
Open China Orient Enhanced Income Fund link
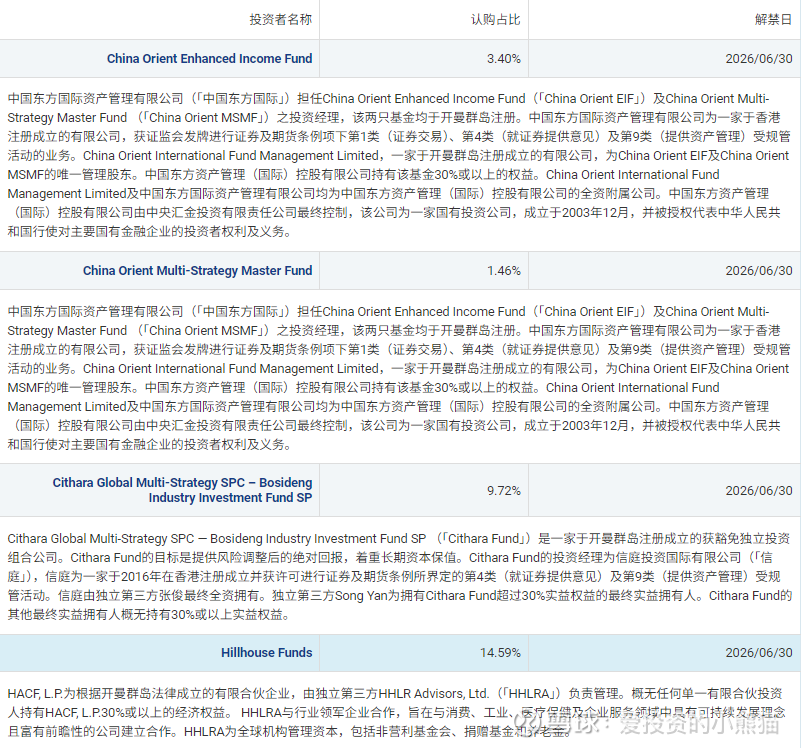209,59
